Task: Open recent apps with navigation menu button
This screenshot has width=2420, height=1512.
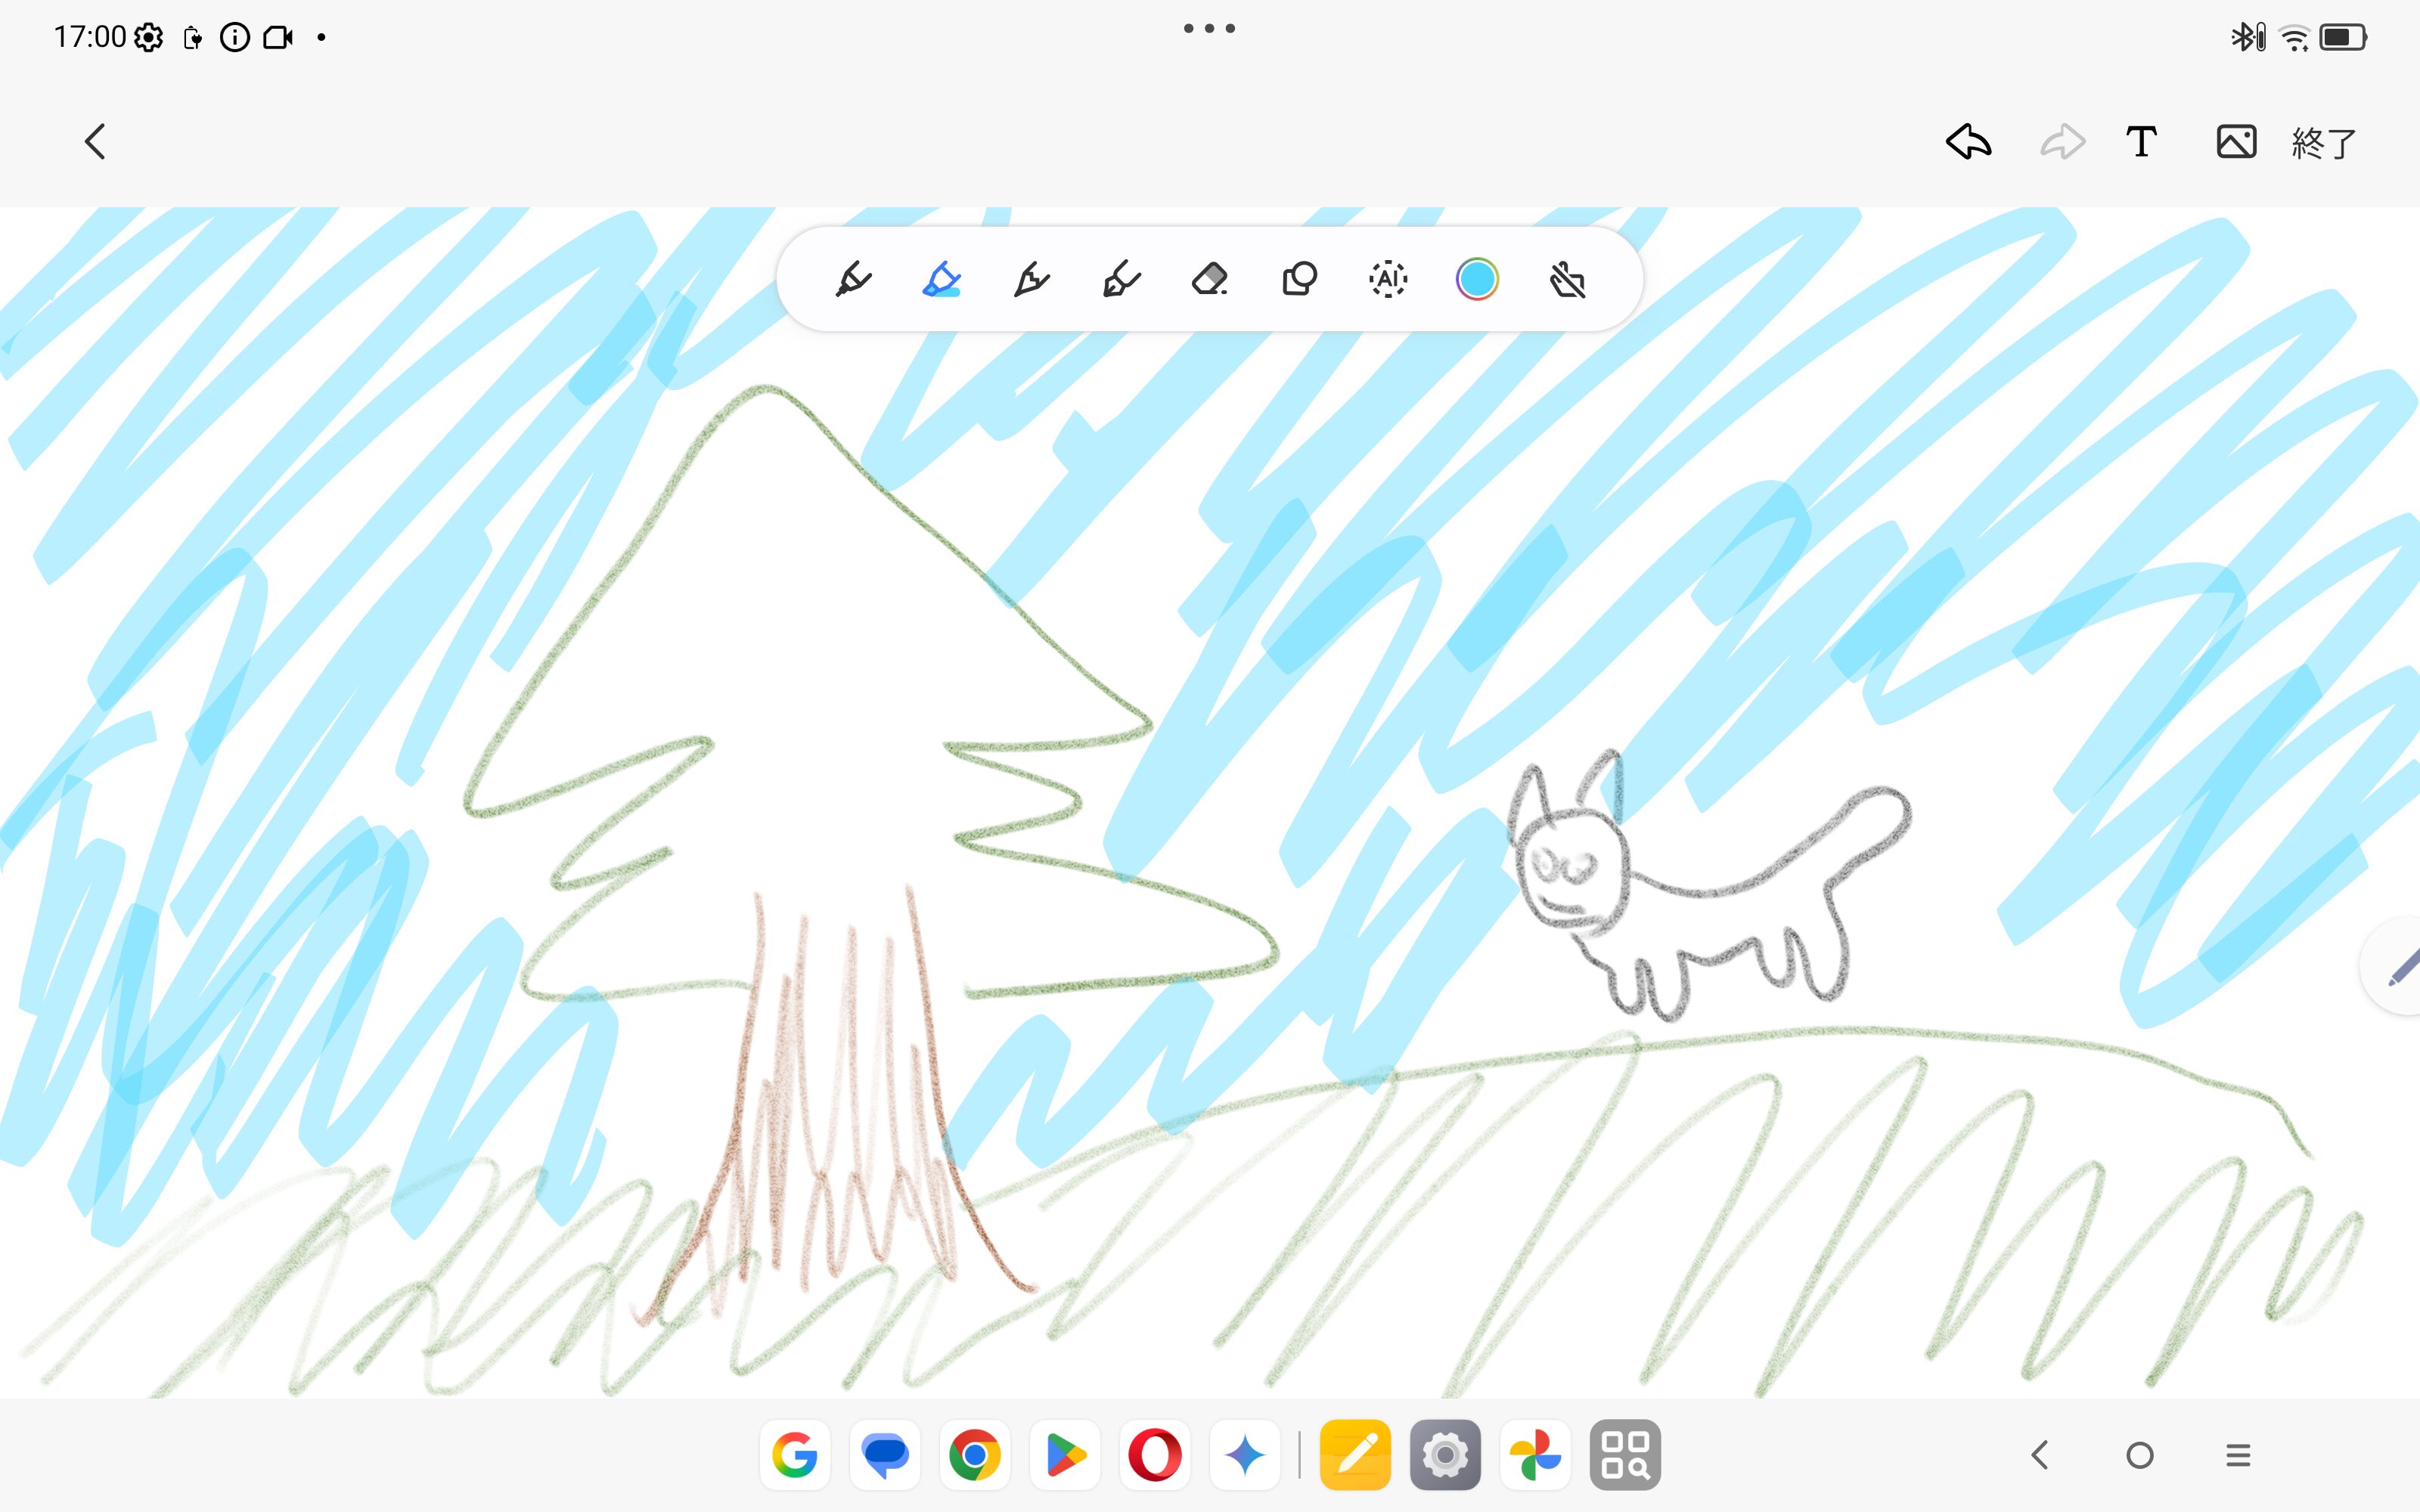Action: 2238,1455
